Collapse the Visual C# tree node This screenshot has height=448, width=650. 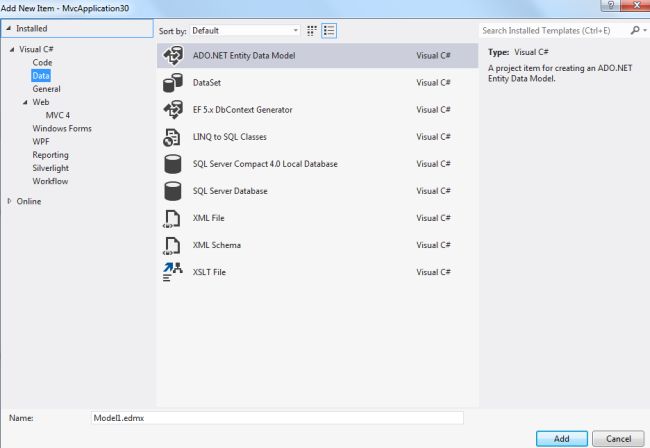[12, 49]
